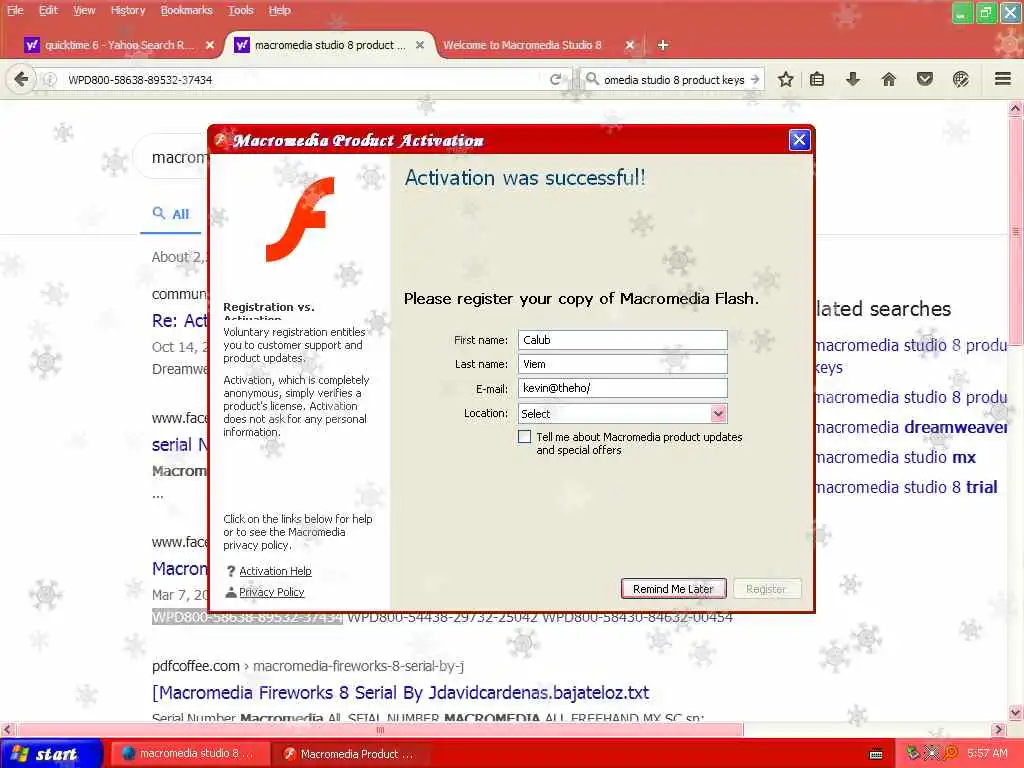The height and width of the screenshot is (768, 1024).
Task: Click the Flash logo in activation dialog
Action: (x=301, y=219)
